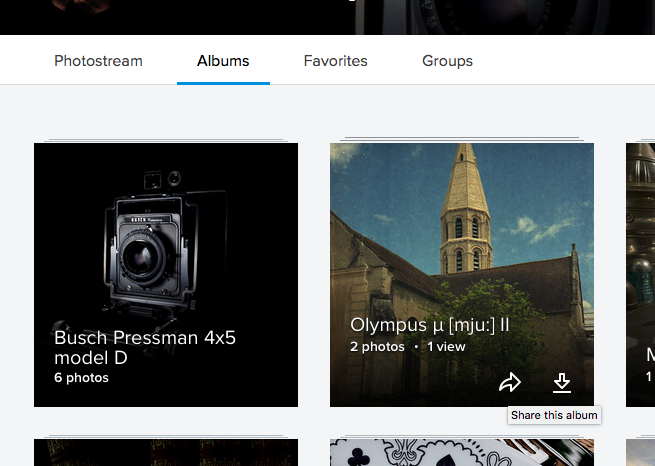Switch to the Favorites tab
The width and height of the screenshot is (655, 466).
coord(335,61)
